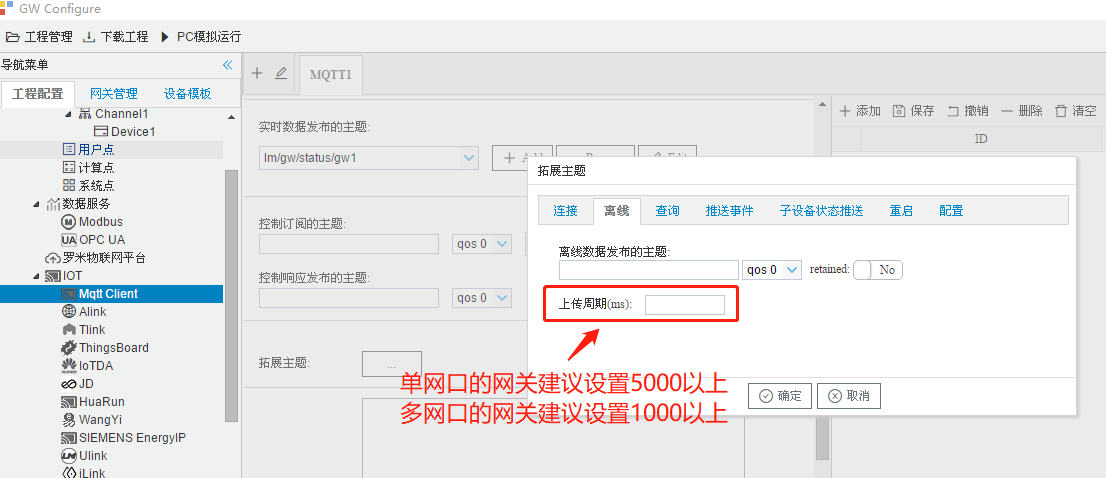
Task: Open WangYi IOT item
Action: tap(93, 420)
